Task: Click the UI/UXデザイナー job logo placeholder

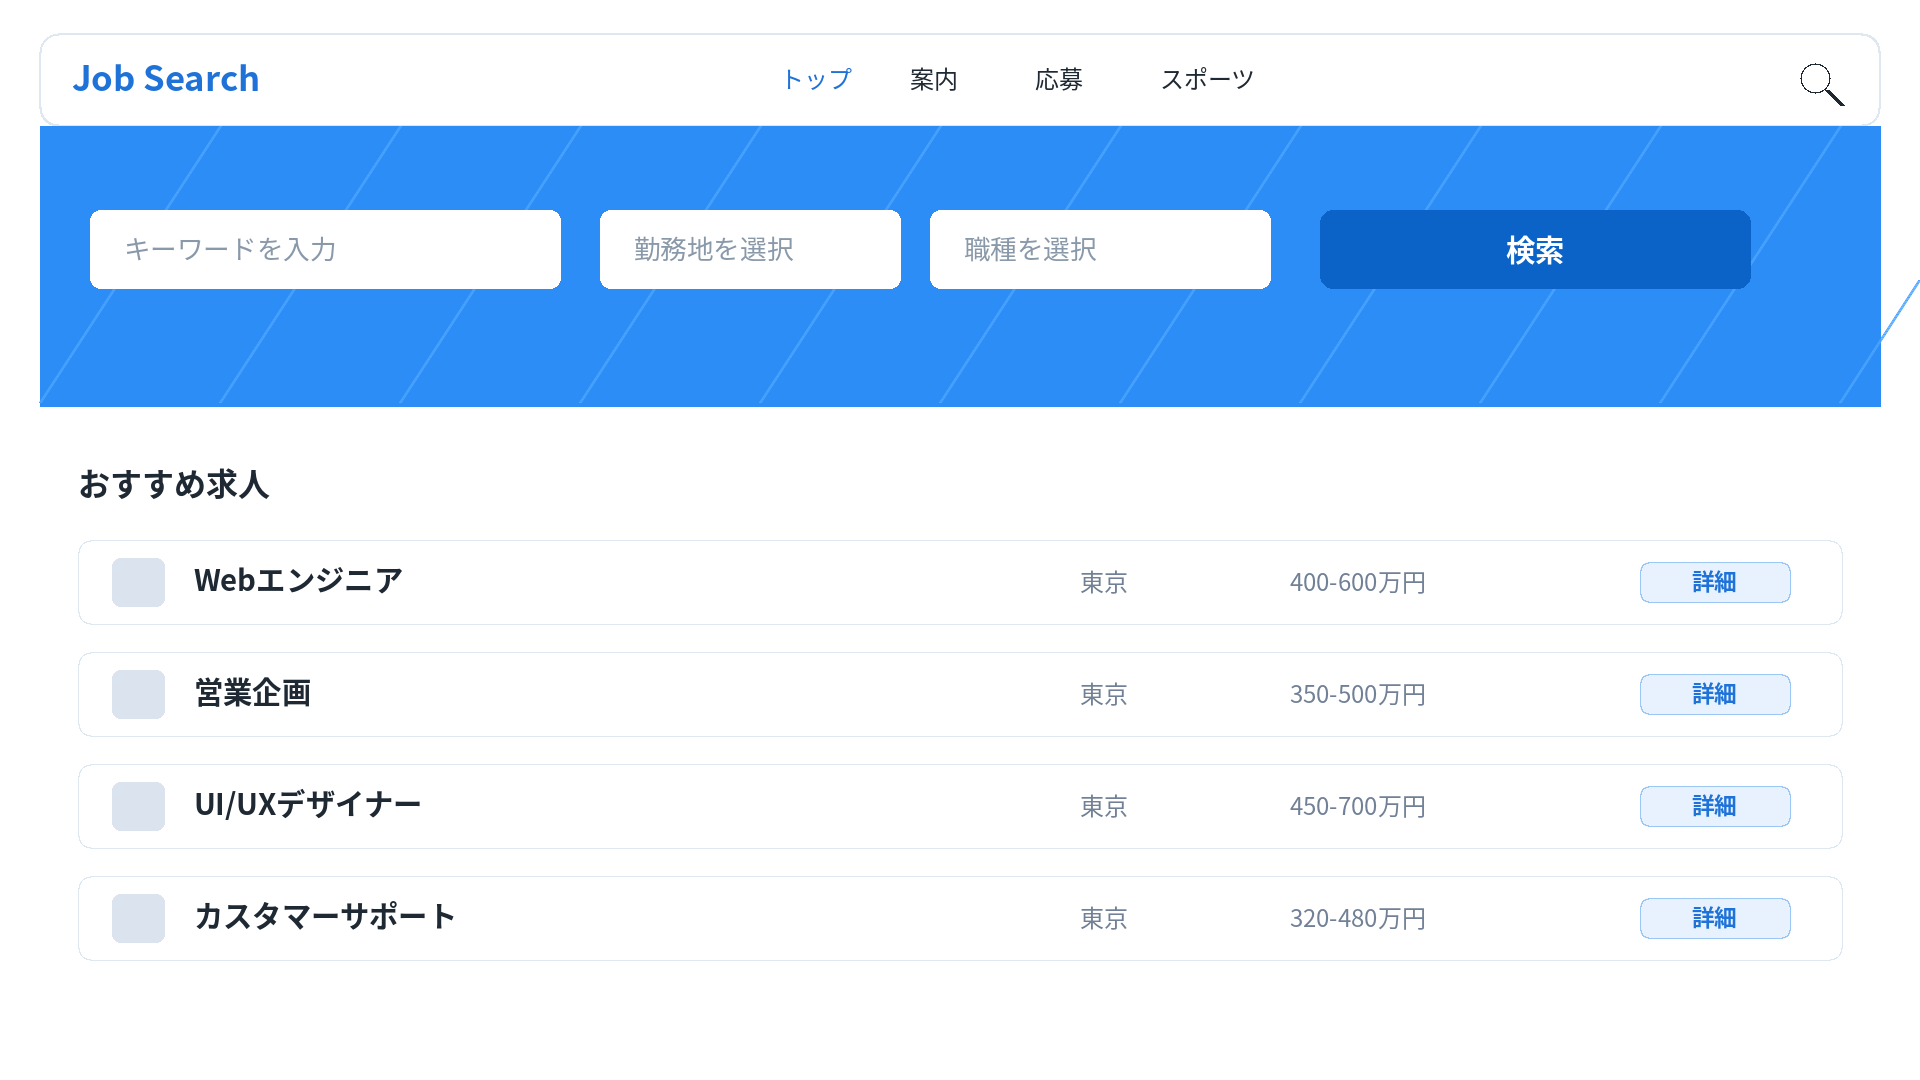Action: [x=138, y=806]
